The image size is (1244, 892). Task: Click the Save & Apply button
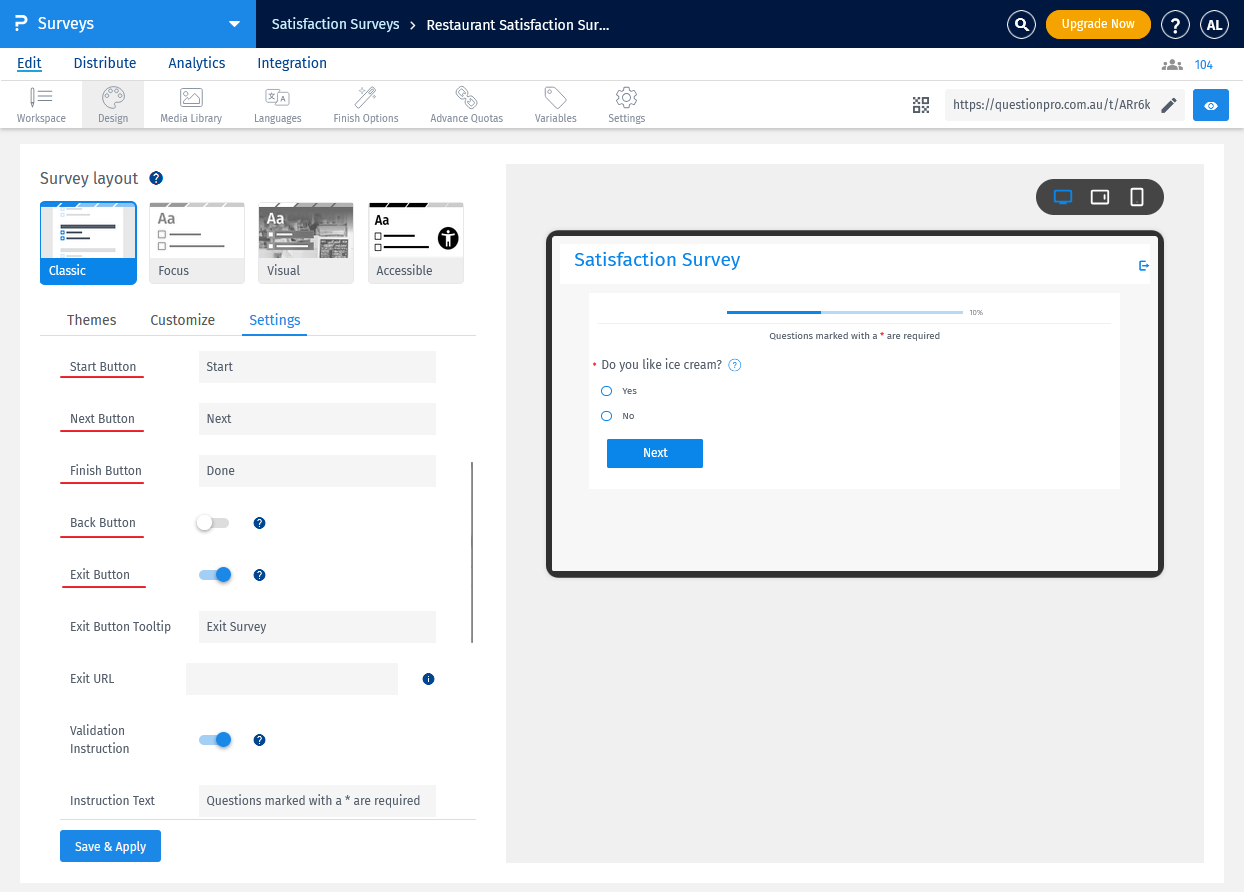click(x=110, y=846)
